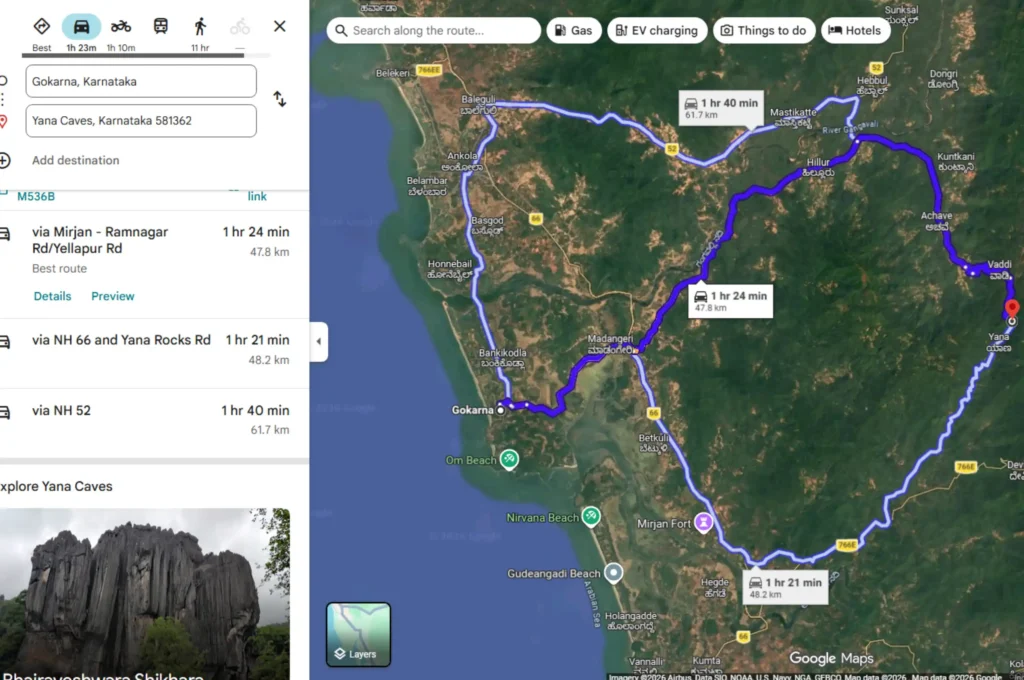Select the Om Beach green marker

tap(509, 459)
